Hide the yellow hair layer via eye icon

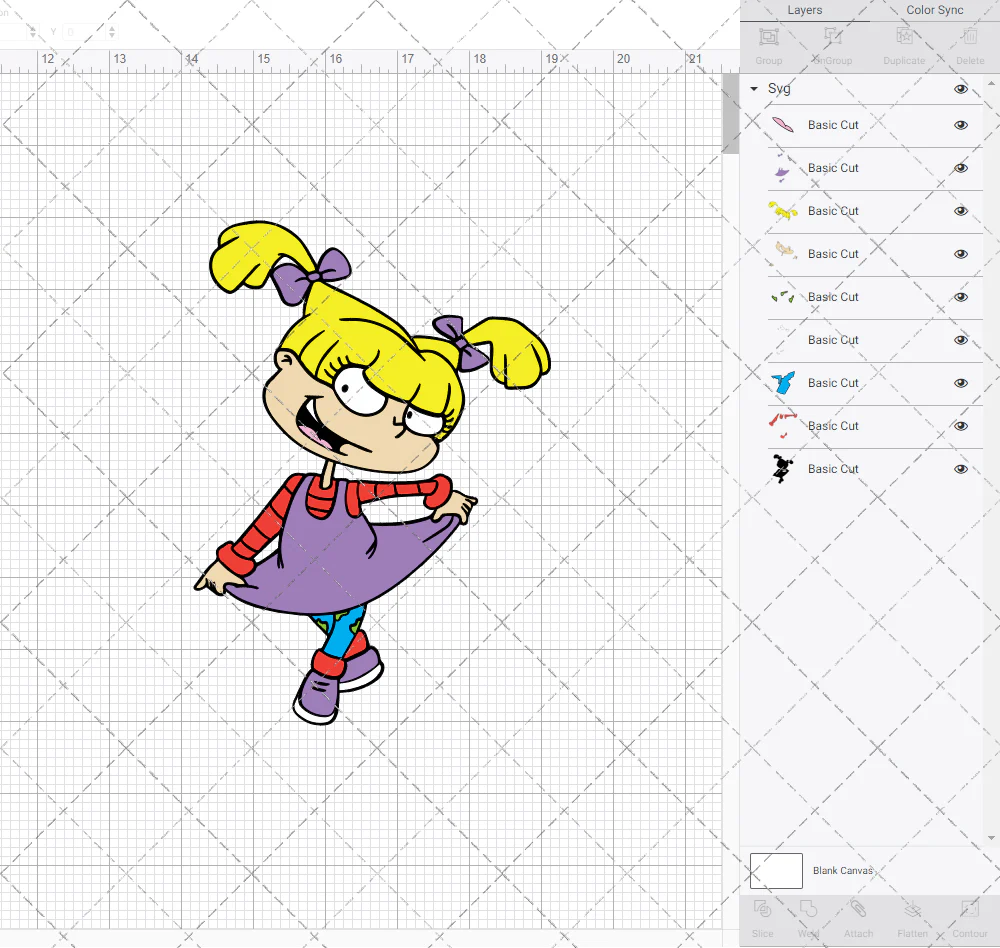pos(961,211)
